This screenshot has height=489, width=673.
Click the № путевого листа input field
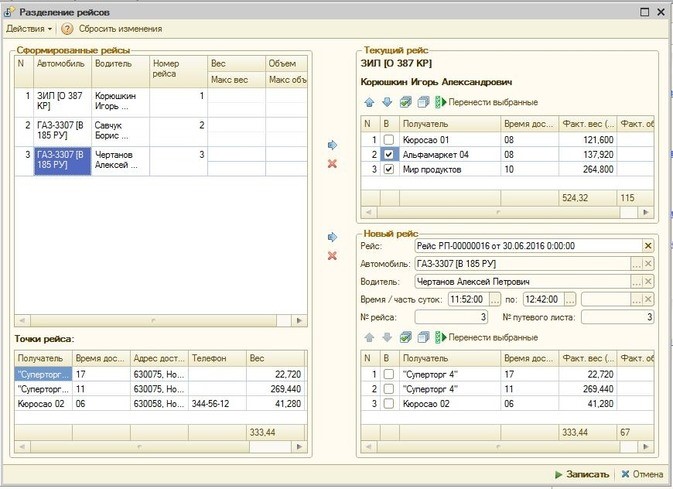pyautogui.click(x=618, y=317)
